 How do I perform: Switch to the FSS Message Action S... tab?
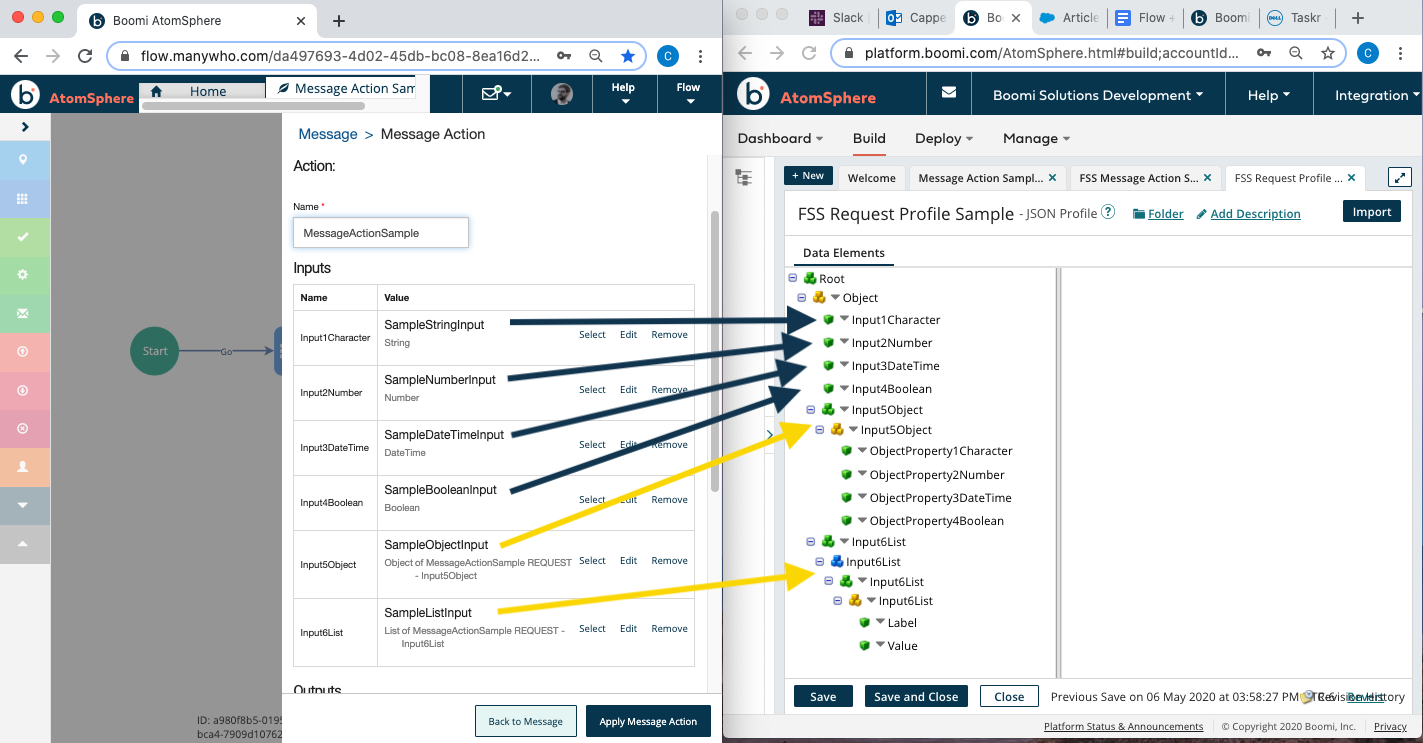pos(1145,178)
